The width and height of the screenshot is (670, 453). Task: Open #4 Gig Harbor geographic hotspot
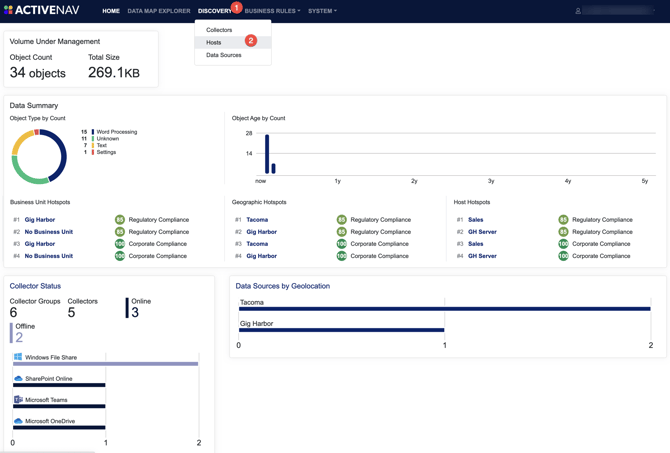point(262,256)
